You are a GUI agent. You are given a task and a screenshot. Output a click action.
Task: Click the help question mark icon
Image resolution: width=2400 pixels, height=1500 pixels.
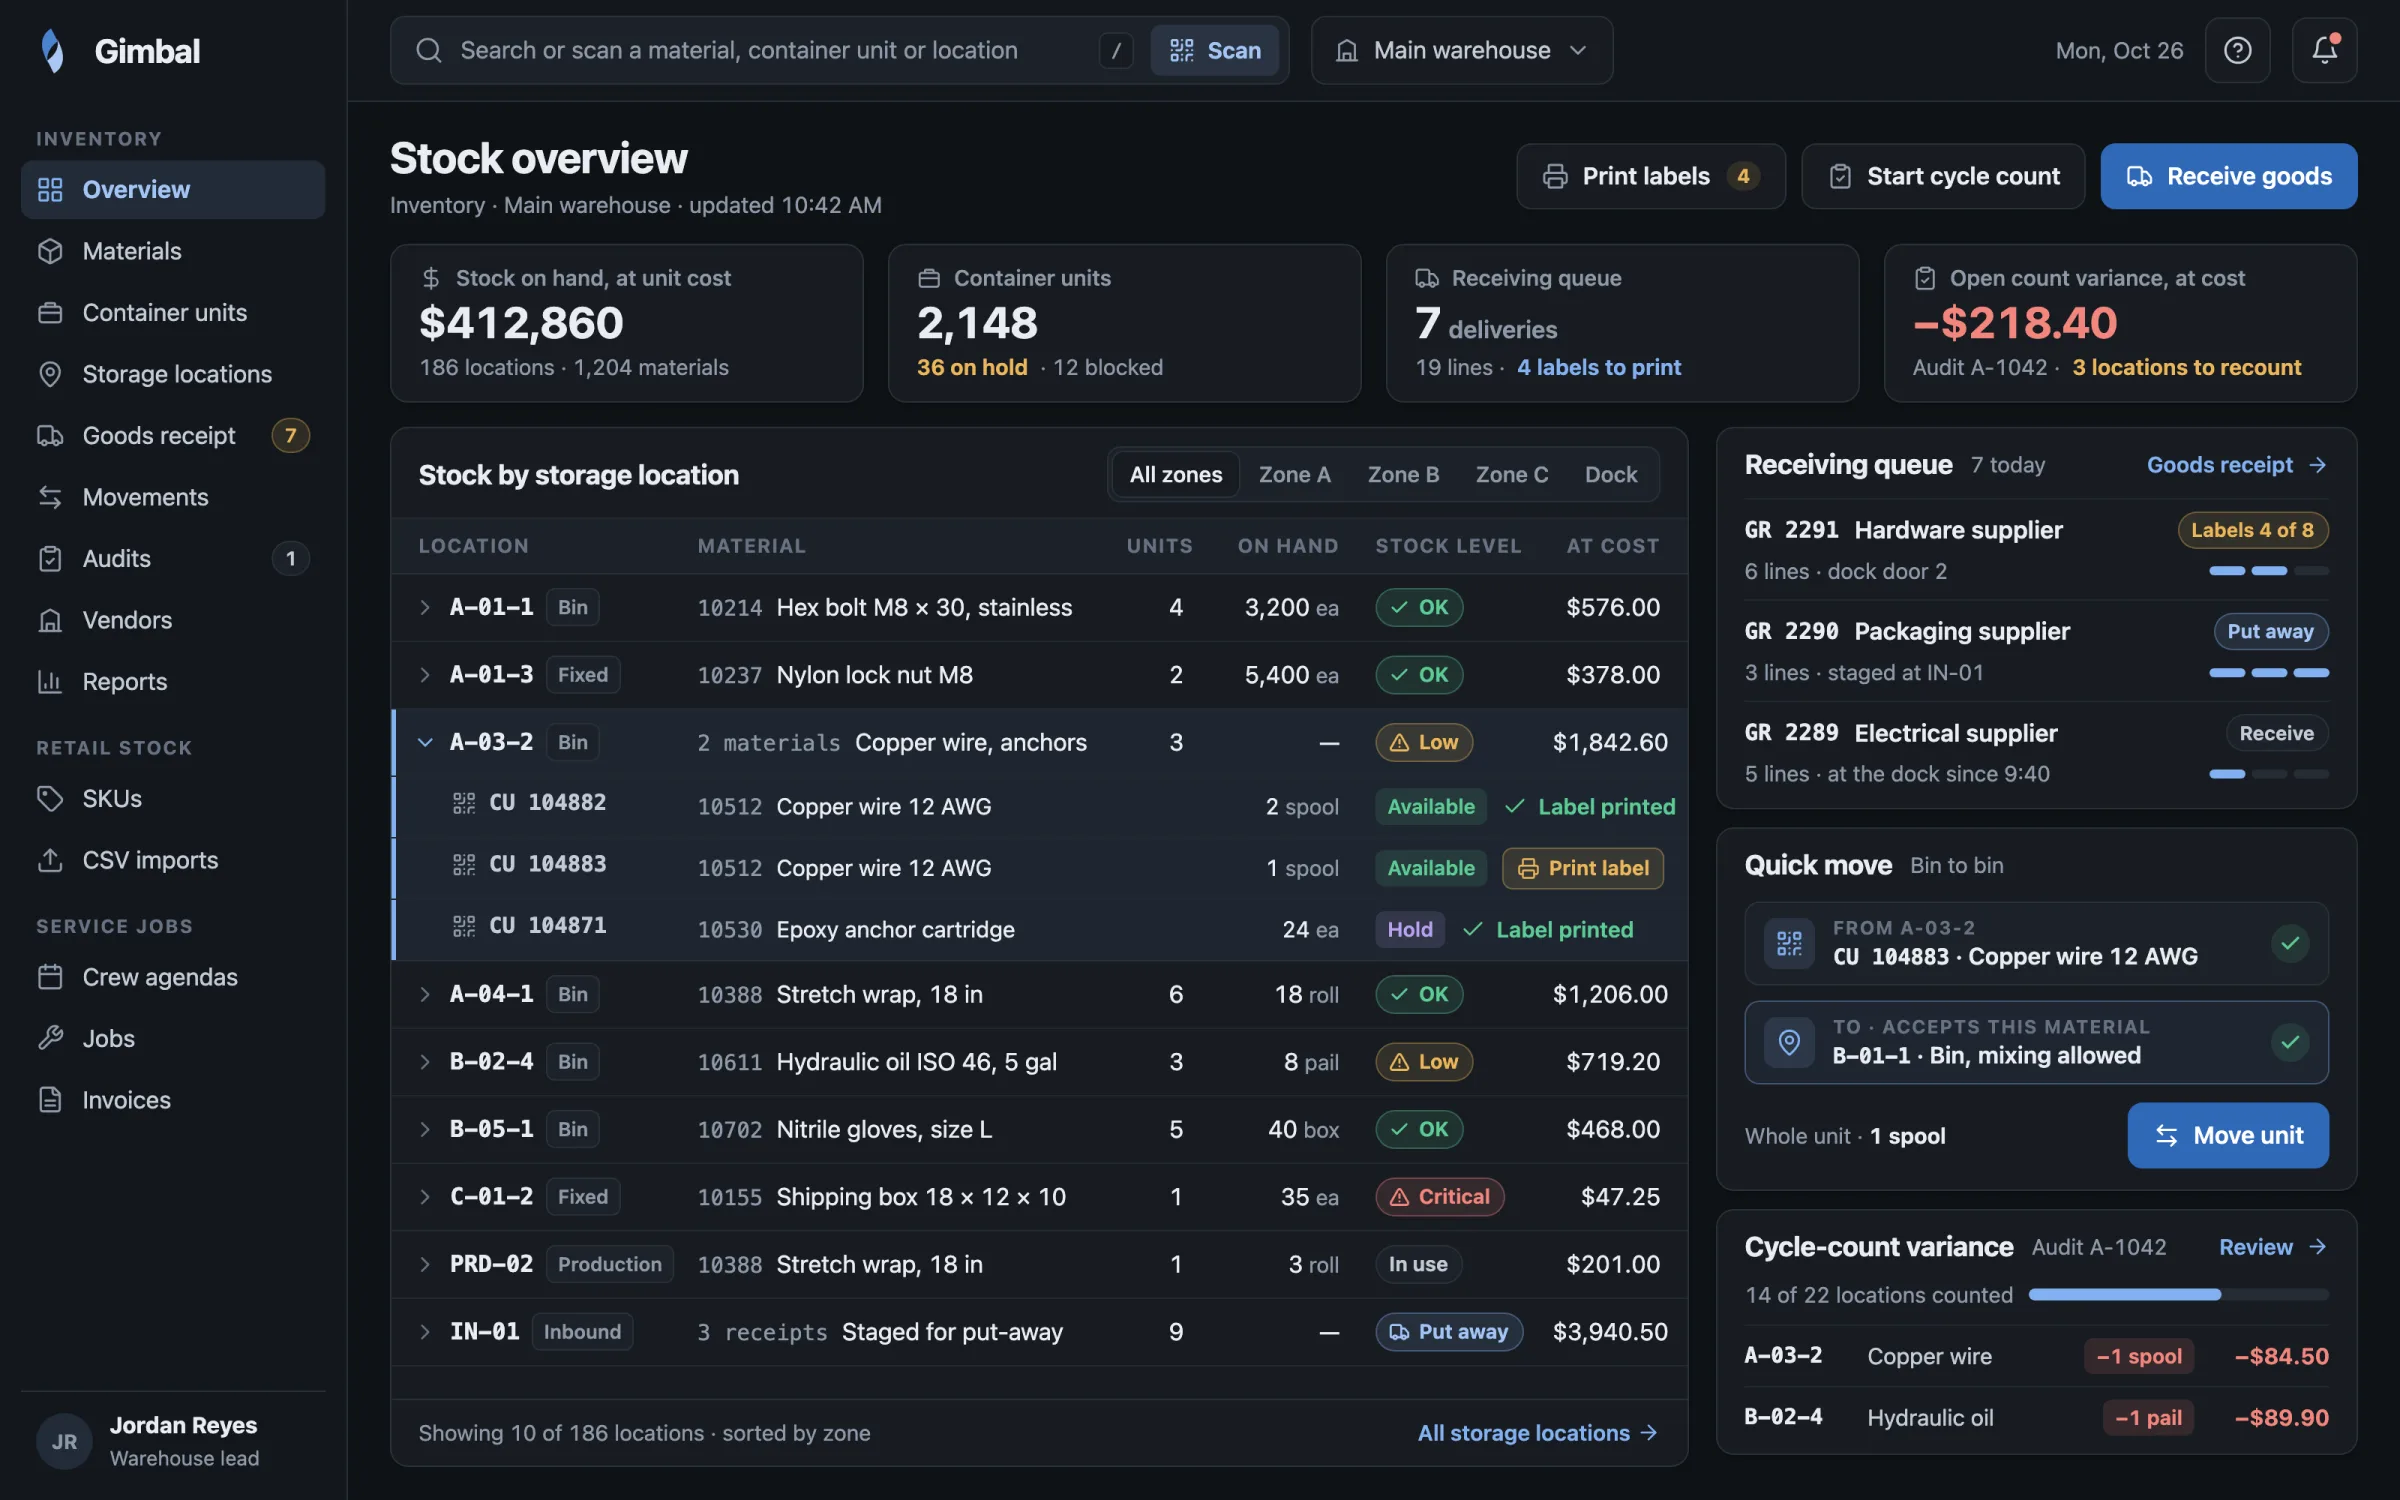[x=2237, y=50]
